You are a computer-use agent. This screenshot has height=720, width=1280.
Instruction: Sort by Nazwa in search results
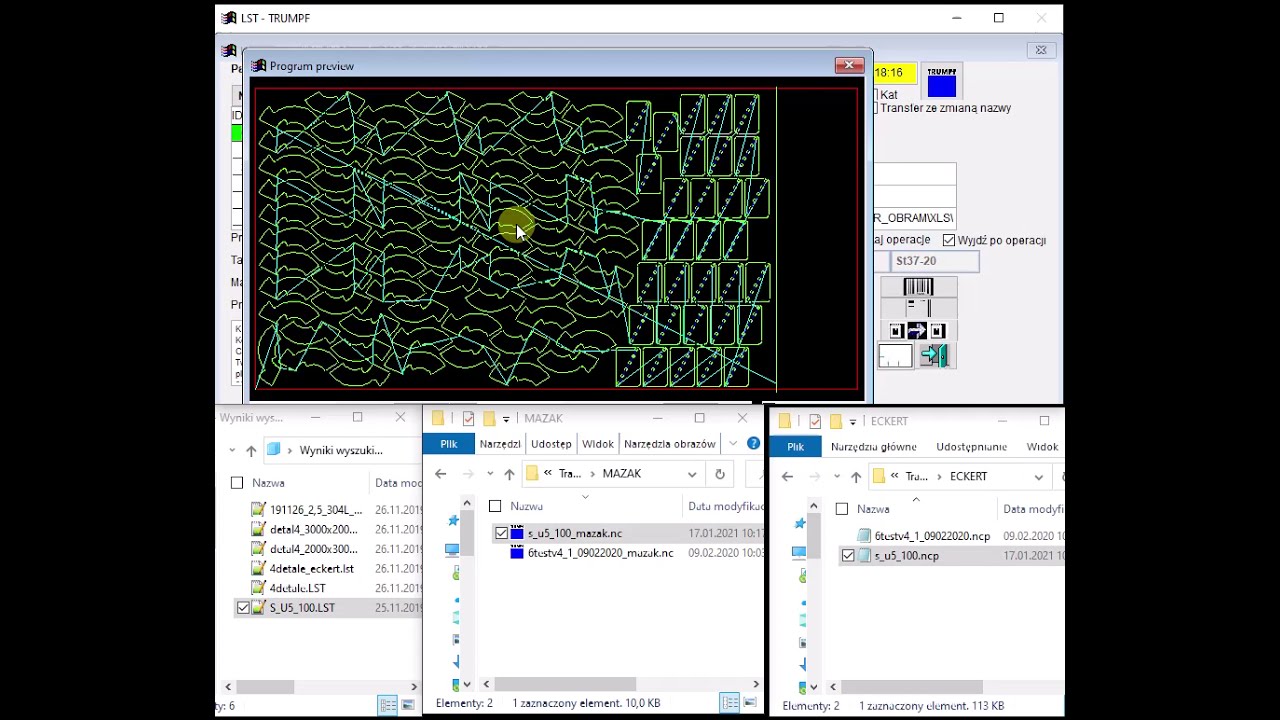268,483
